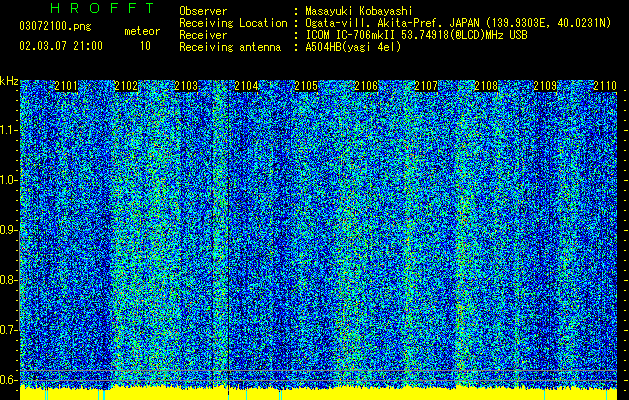Click the 0.9 kHz axis label
The height and width of the screenshot is (400, 629).
(8, 230)
